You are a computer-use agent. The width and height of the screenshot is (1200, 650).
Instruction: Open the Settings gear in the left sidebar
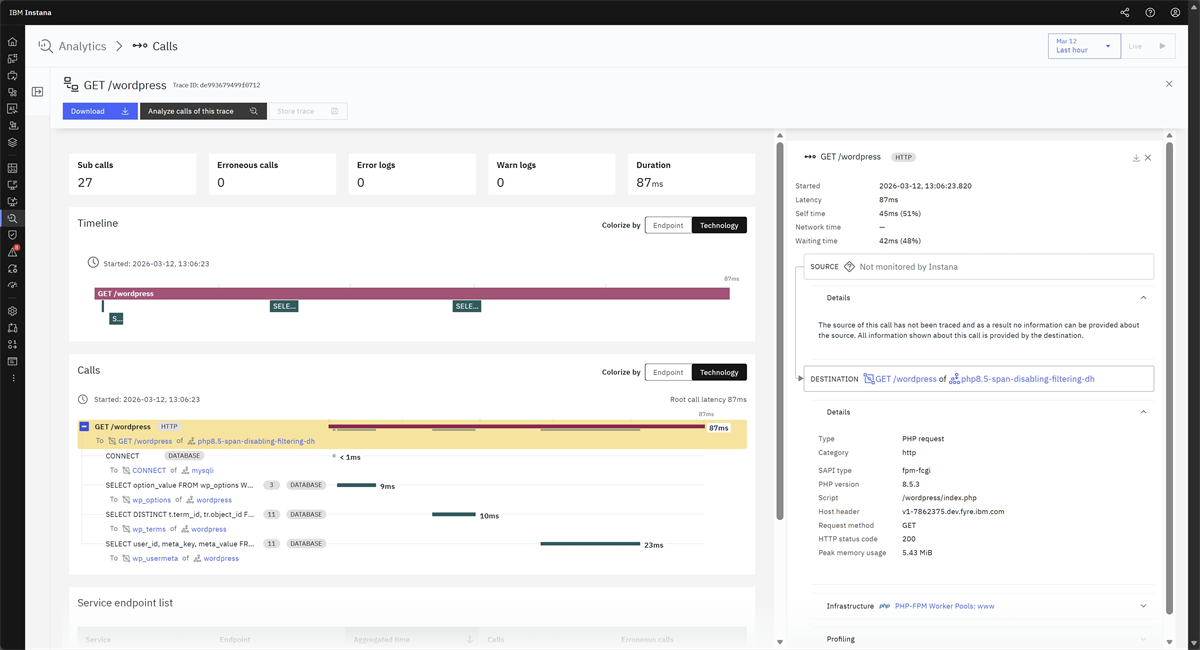coord(12,311)
